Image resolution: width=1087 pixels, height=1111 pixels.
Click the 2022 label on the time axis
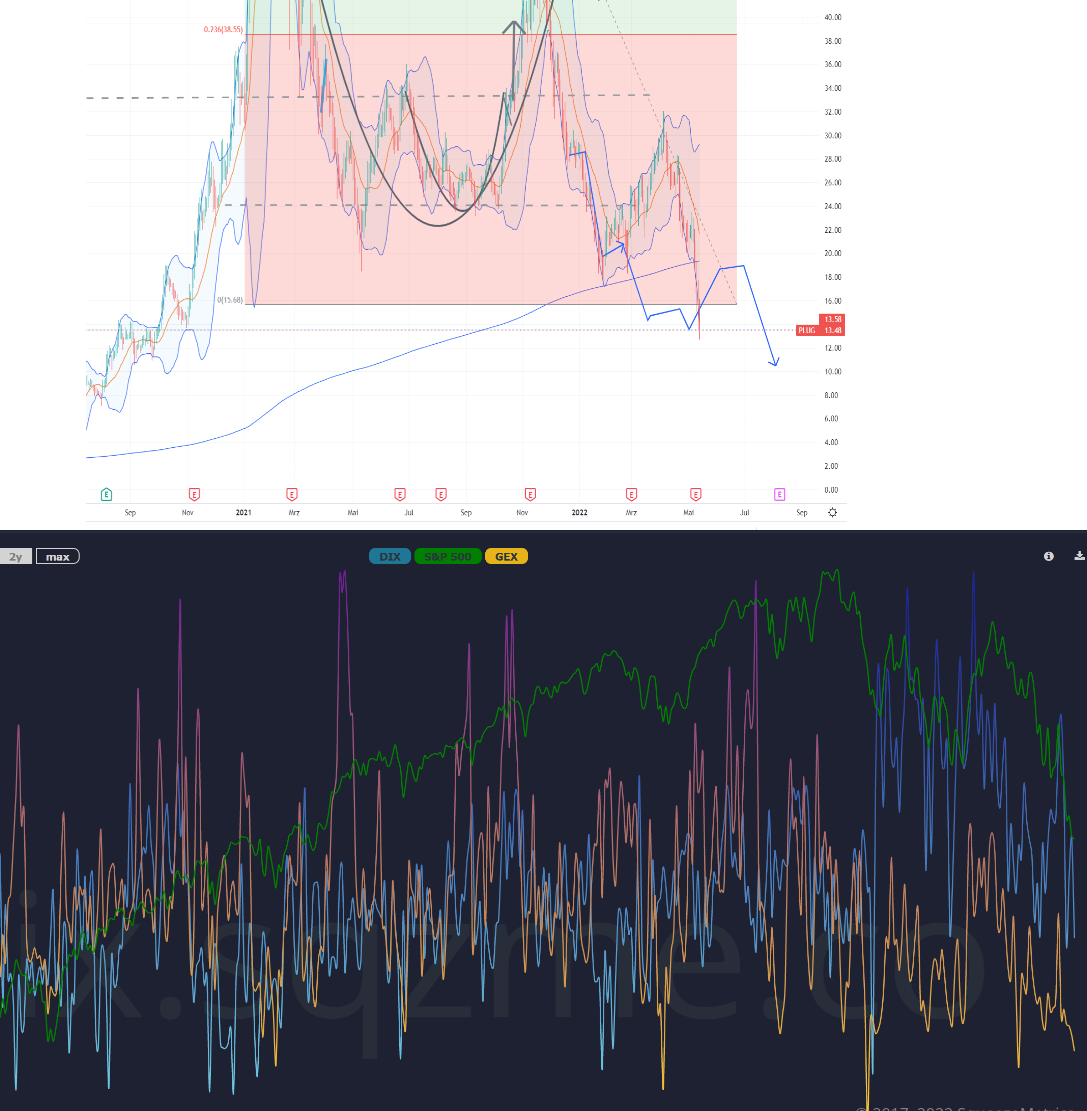click(580, 512)
